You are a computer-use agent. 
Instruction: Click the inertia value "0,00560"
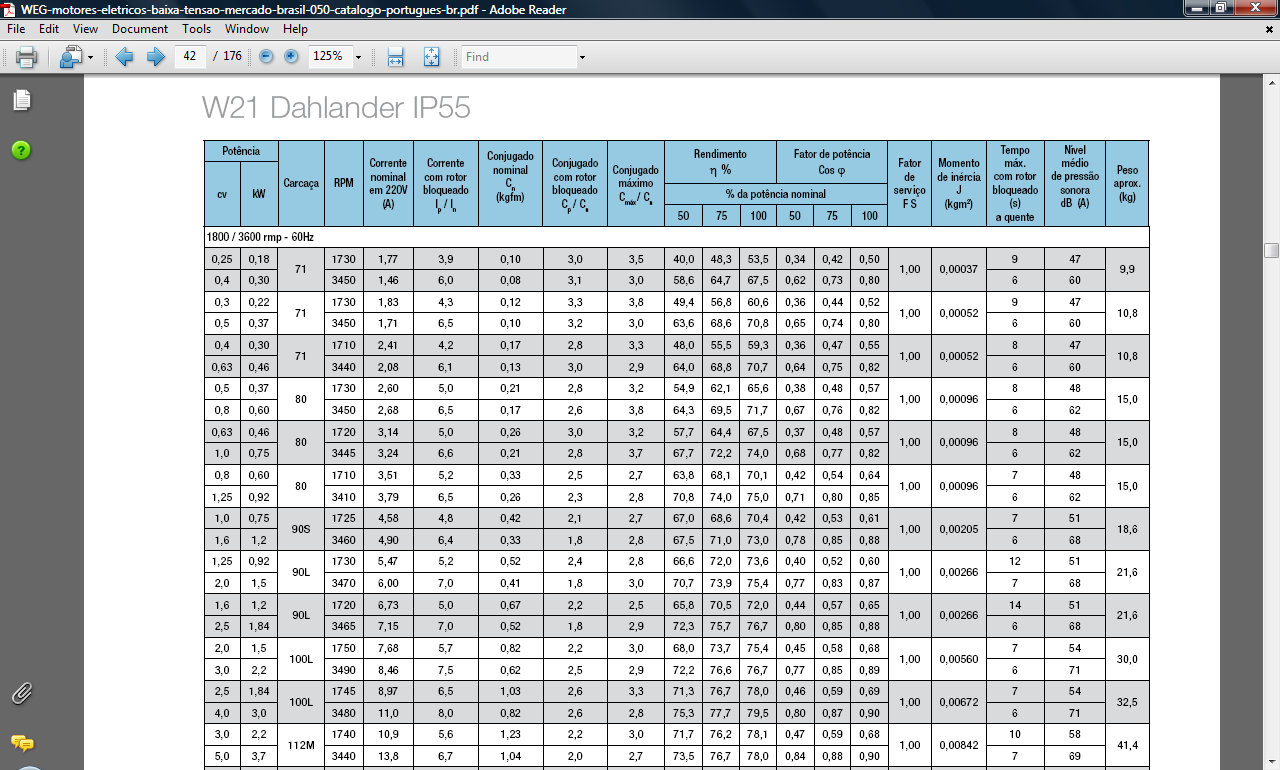tap(959, 659)
